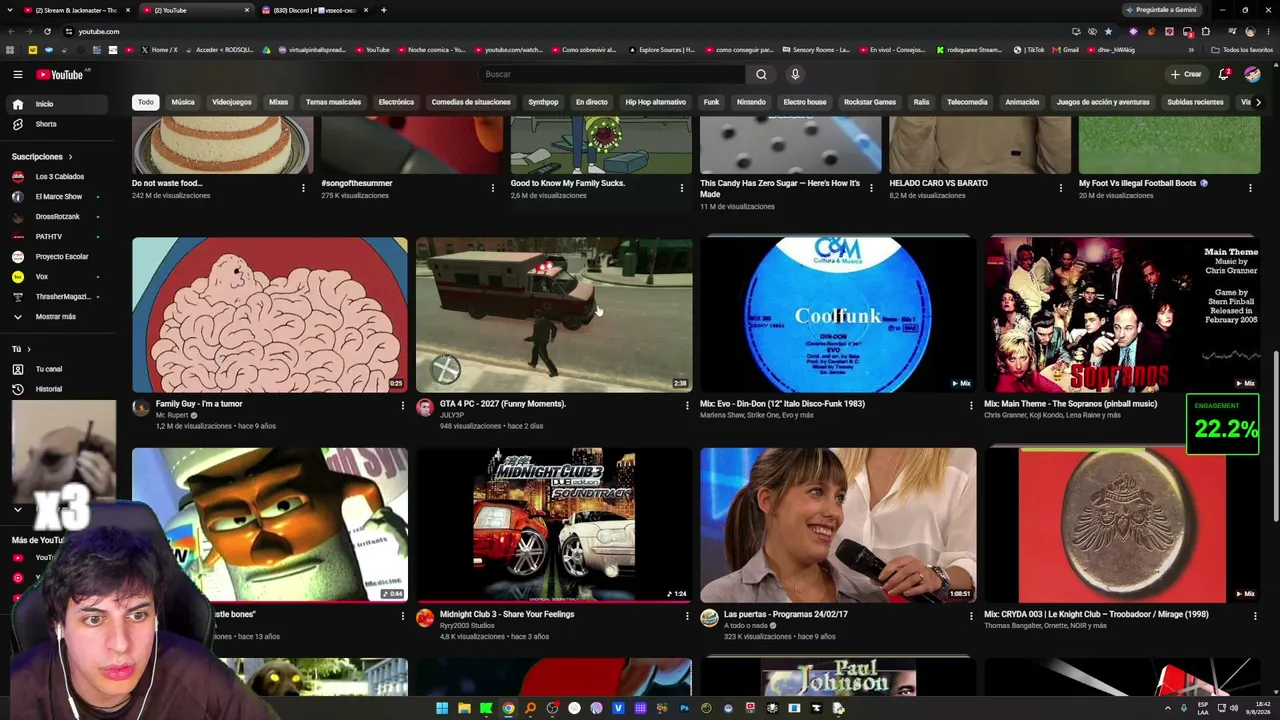Open a new browser tab

[x=384, y=10]
